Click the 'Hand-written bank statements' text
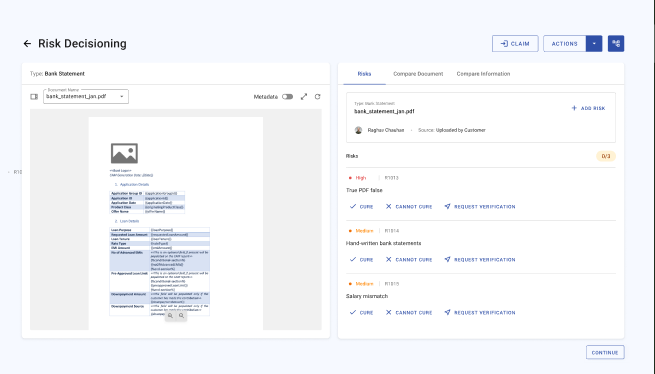 (383, 243)
